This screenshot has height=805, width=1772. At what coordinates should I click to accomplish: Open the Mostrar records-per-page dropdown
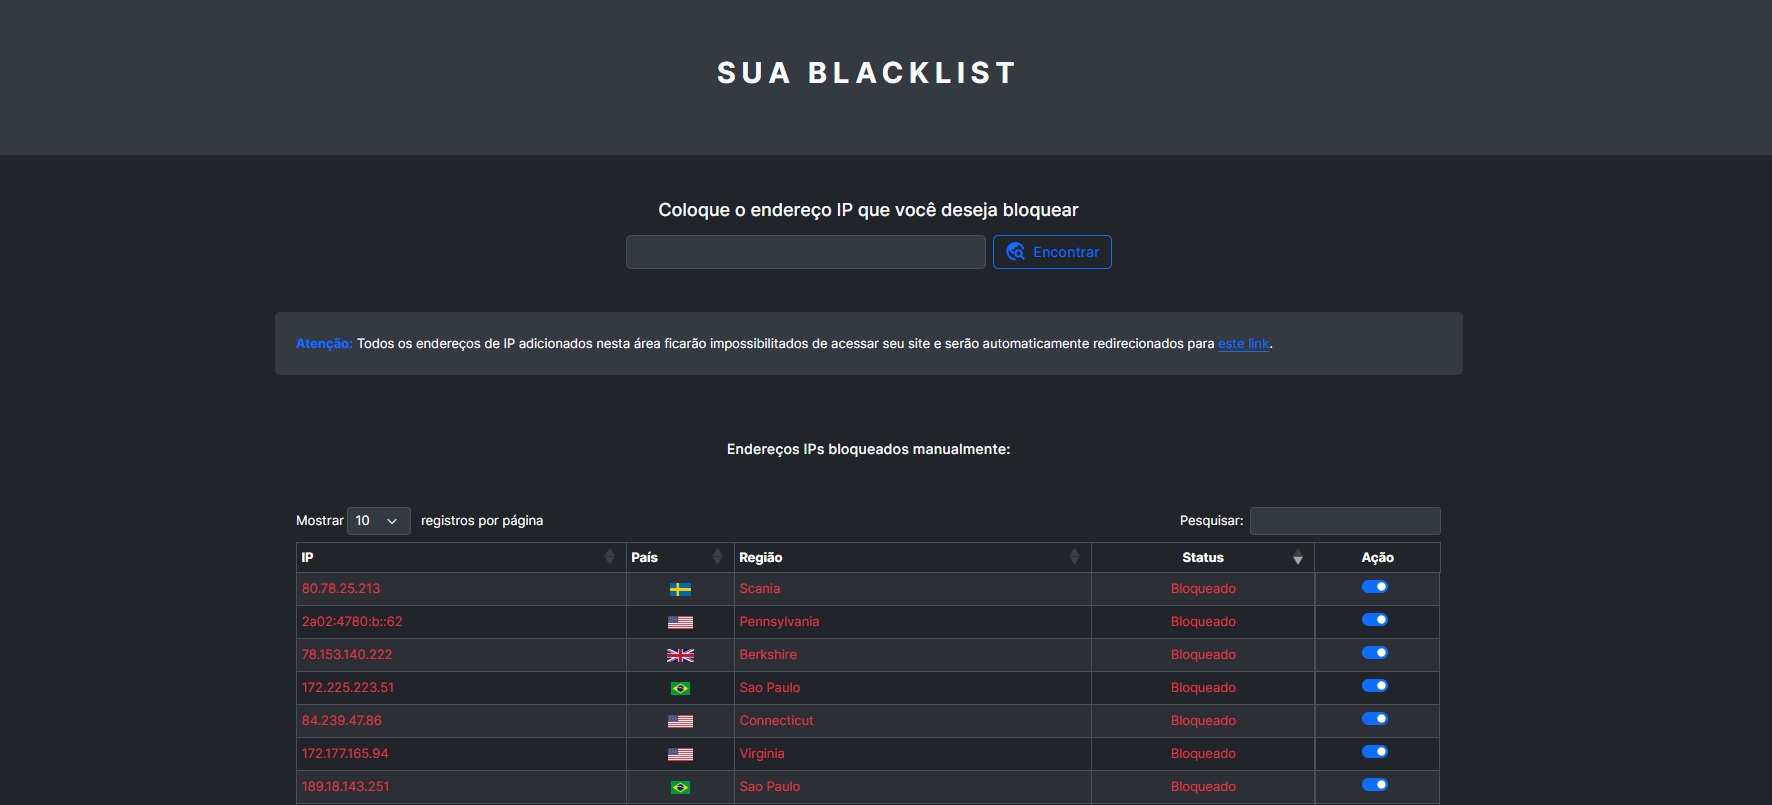(x=378, y=521)
